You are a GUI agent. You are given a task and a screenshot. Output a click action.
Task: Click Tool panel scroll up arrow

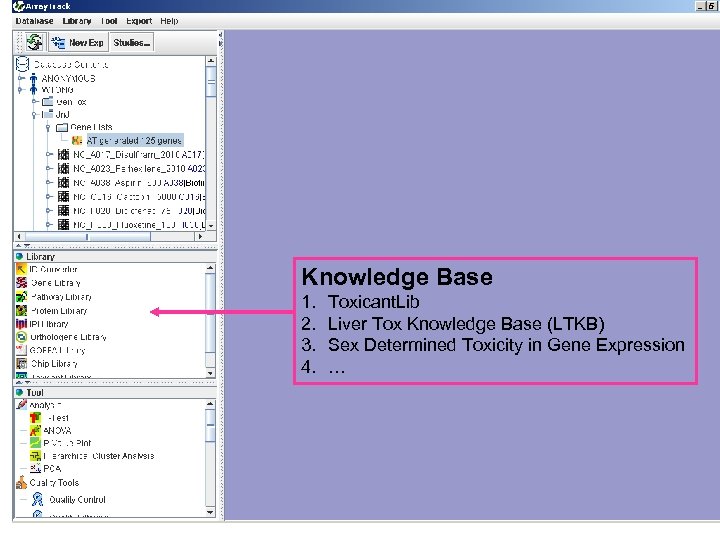[x=210, y=404]
